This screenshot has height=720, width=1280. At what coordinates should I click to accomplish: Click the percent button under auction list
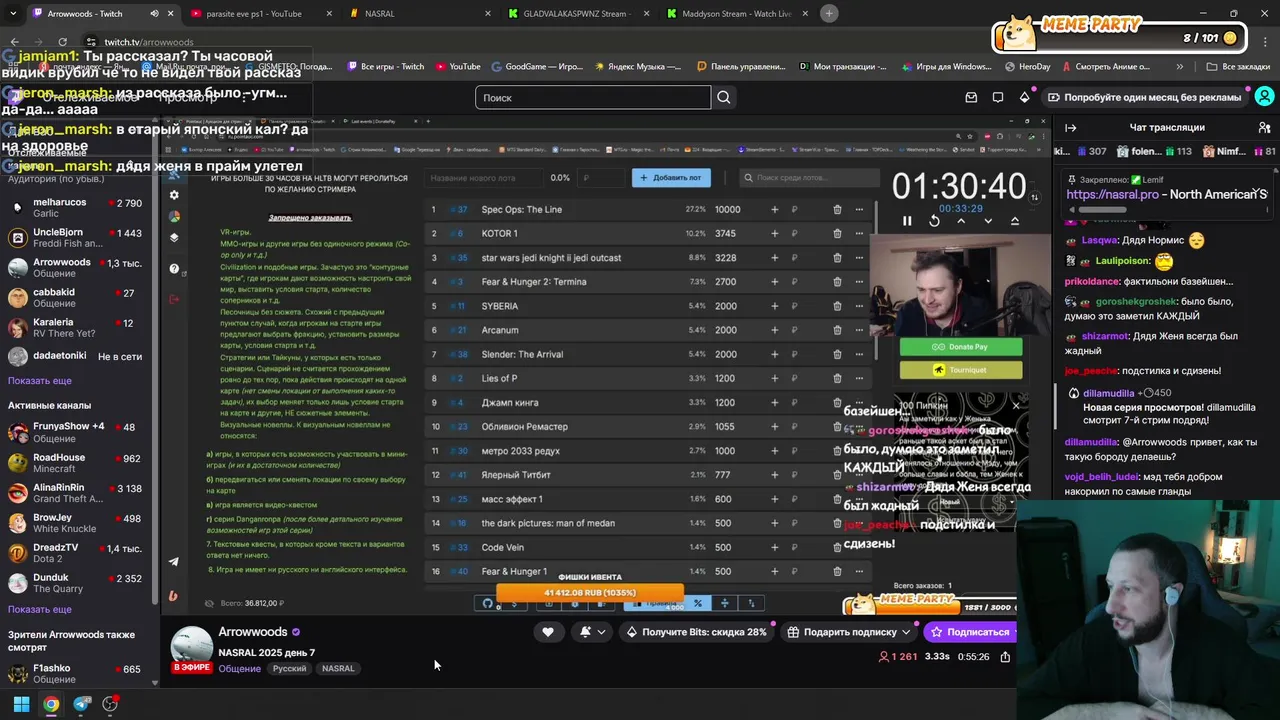pyautogui.click(x=698, y=603)
